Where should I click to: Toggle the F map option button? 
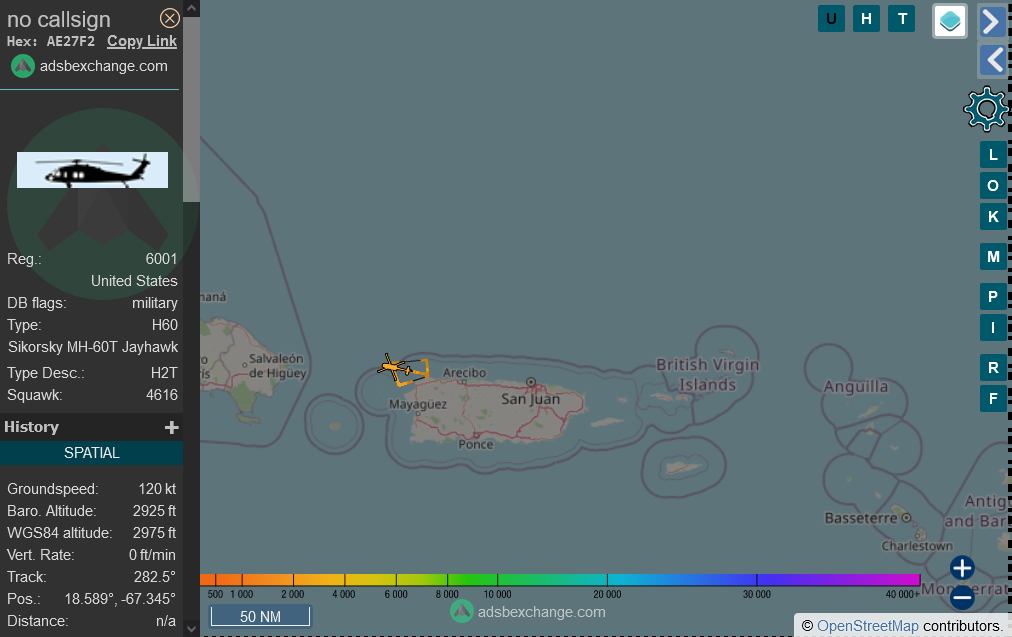(x=993, y=399)
